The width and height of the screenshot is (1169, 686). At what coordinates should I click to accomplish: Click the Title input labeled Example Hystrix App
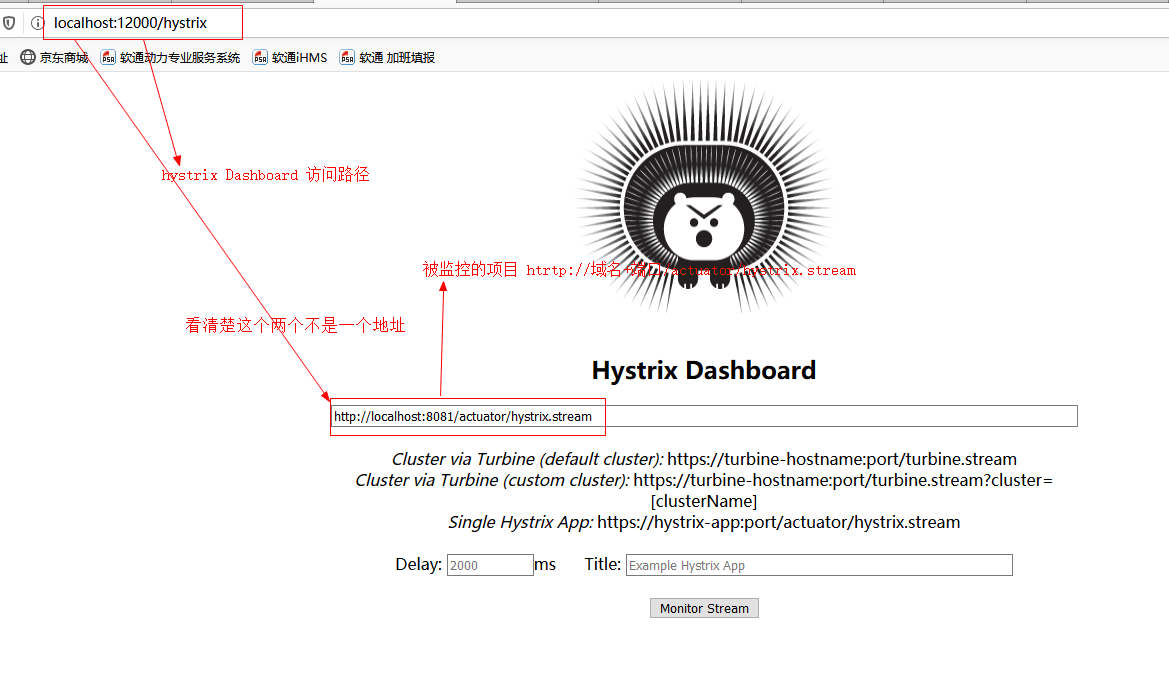[x=818, y=565]
